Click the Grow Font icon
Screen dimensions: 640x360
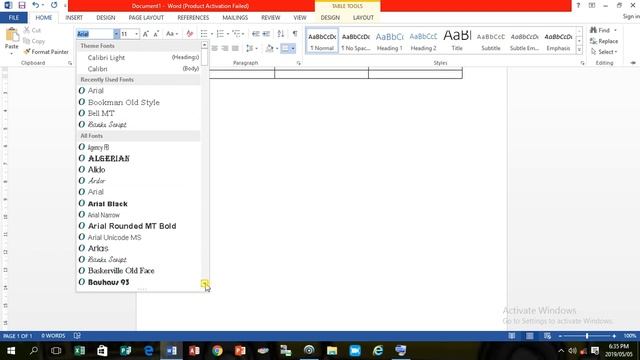click(146, 34)
